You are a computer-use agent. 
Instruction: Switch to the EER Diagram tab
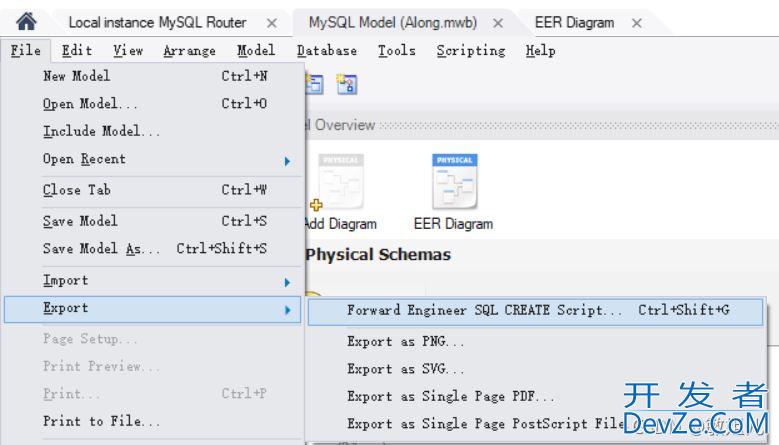tap(574, 22)
